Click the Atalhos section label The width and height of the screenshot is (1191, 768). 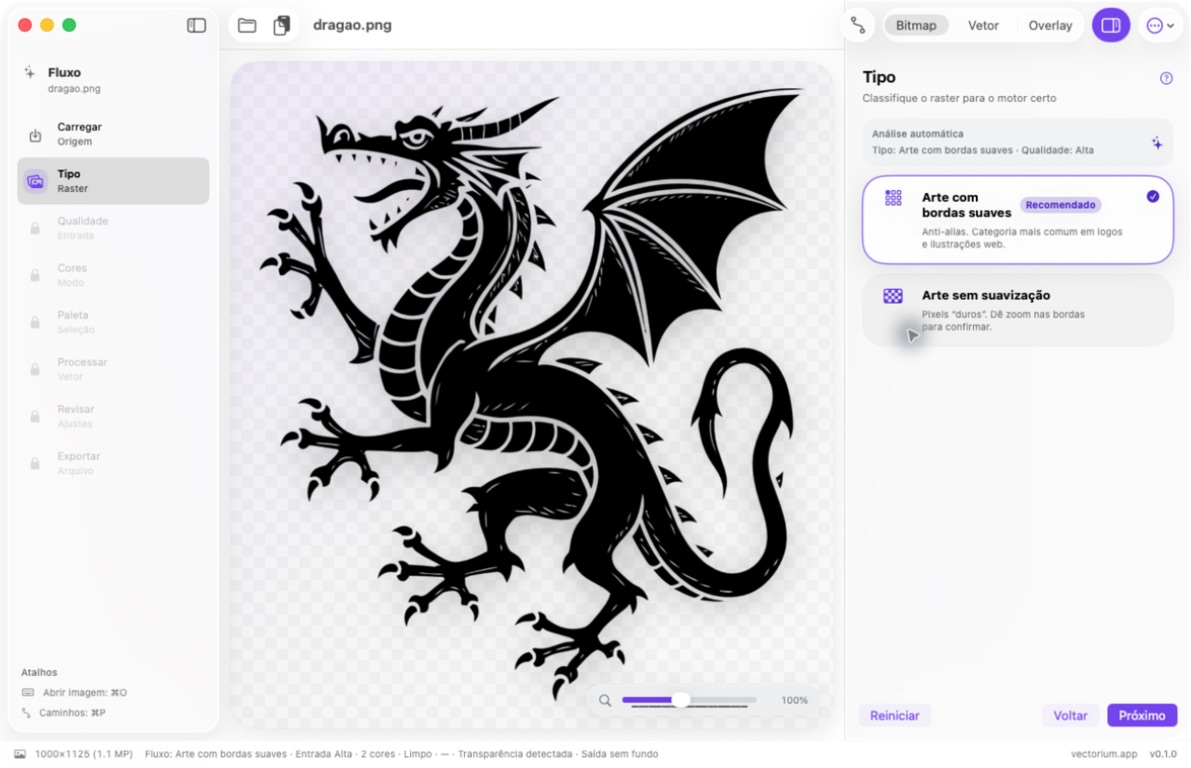tap(39, 672)
